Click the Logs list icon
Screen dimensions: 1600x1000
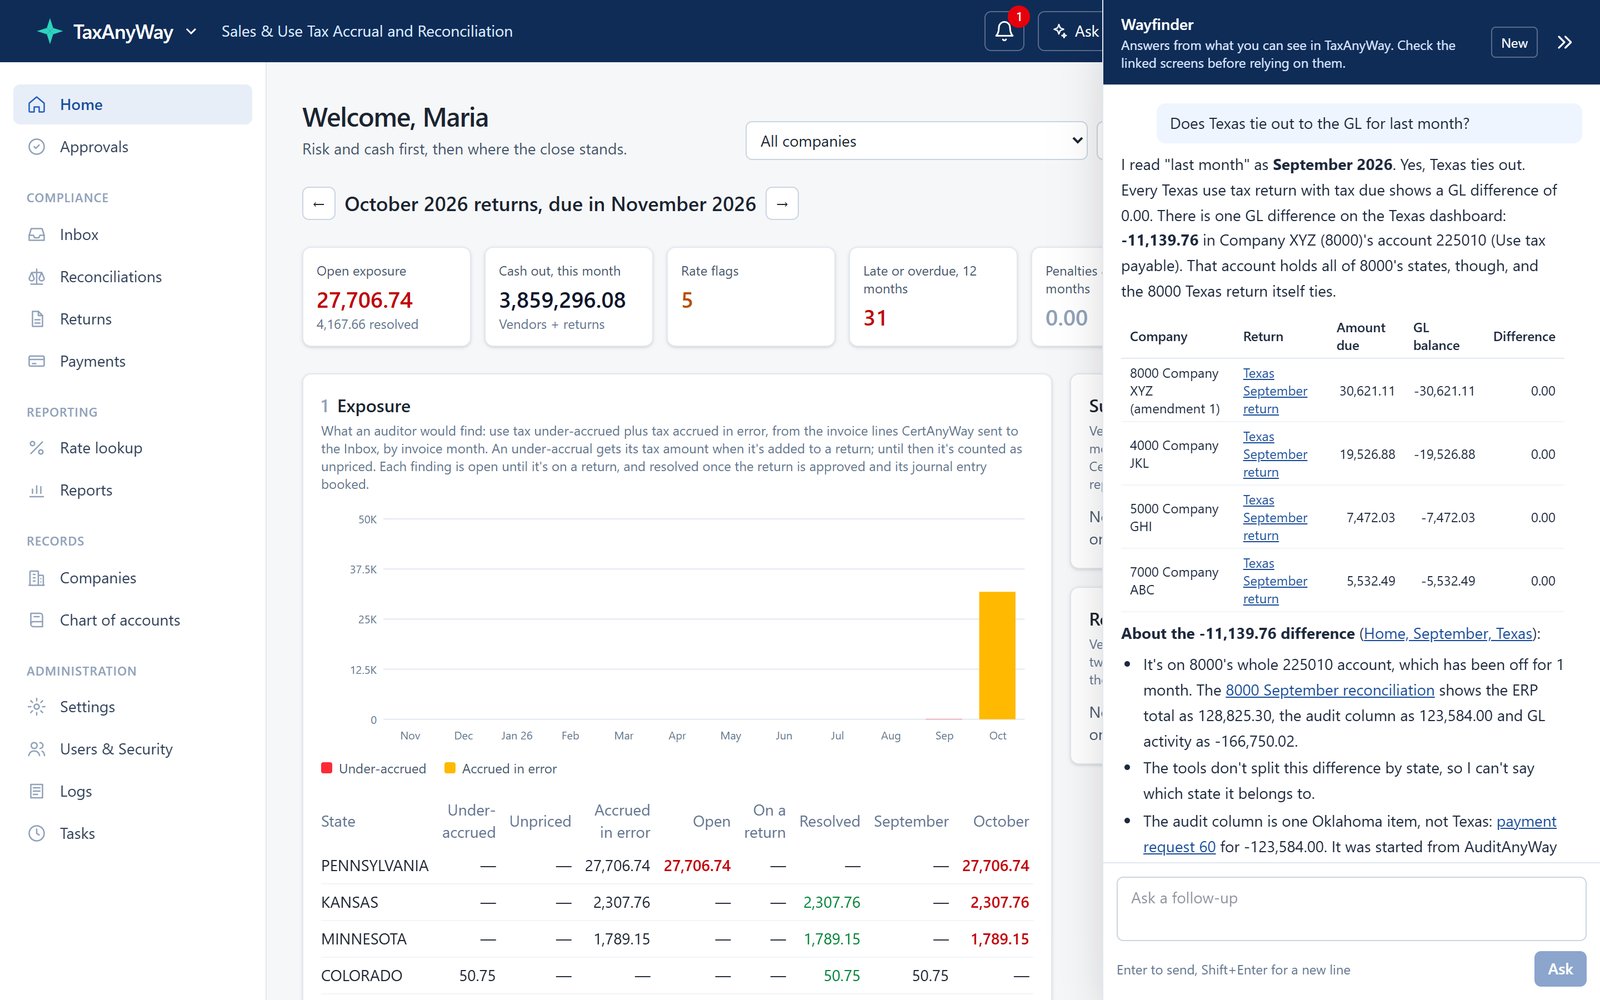[x=37, y=791]
